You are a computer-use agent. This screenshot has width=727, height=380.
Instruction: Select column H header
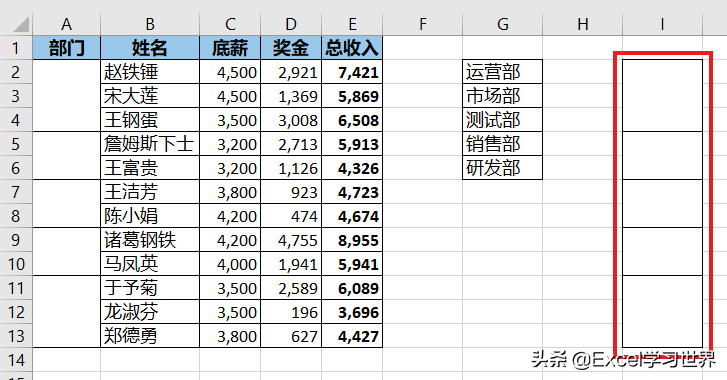(582, 24)
